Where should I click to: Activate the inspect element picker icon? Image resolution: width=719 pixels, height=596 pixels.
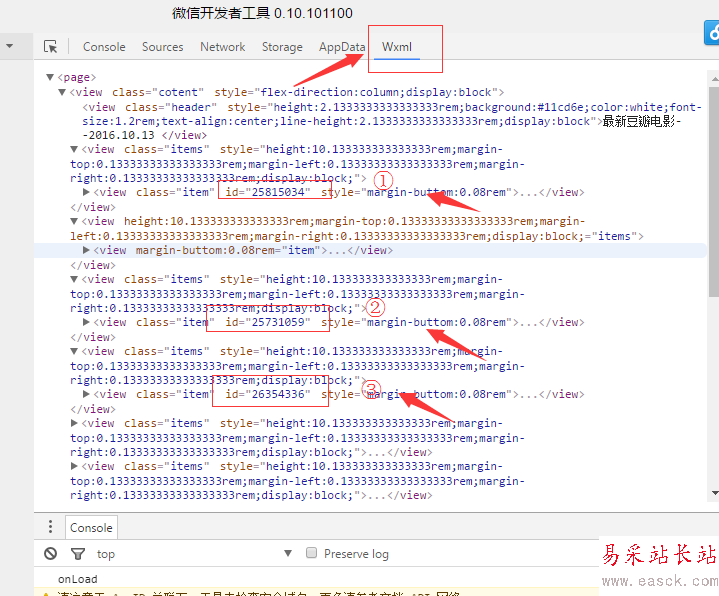(50, 47)
